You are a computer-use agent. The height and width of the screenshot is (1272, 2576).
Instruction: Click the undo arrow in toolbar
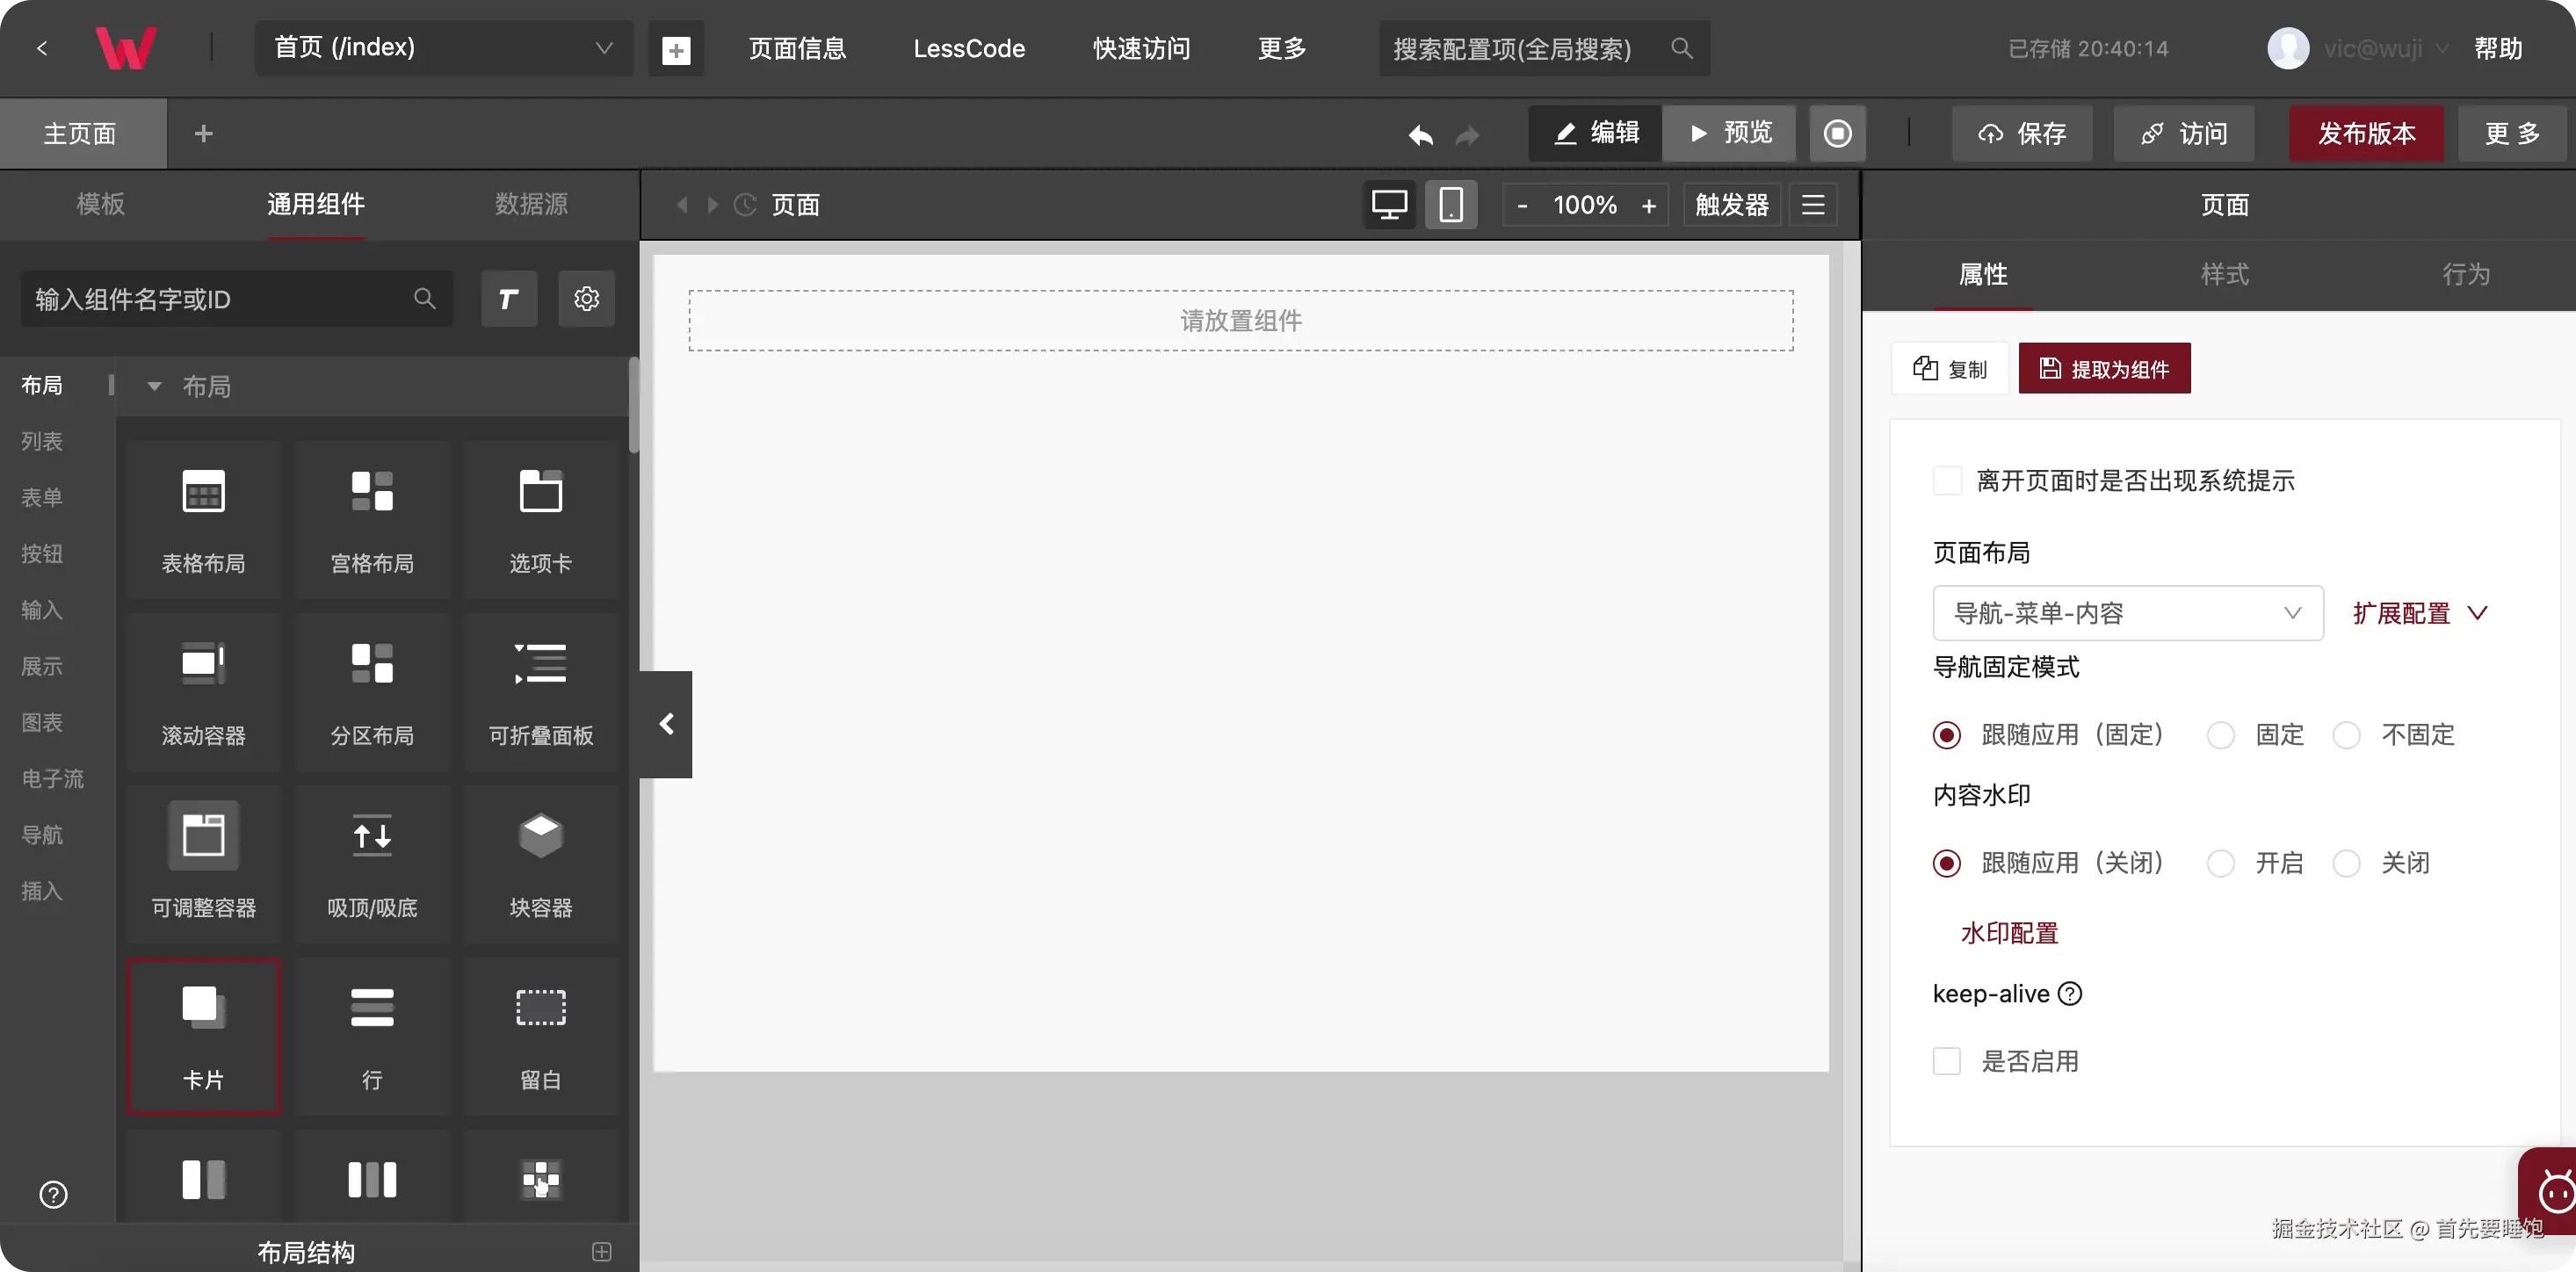click(1420, 134)
